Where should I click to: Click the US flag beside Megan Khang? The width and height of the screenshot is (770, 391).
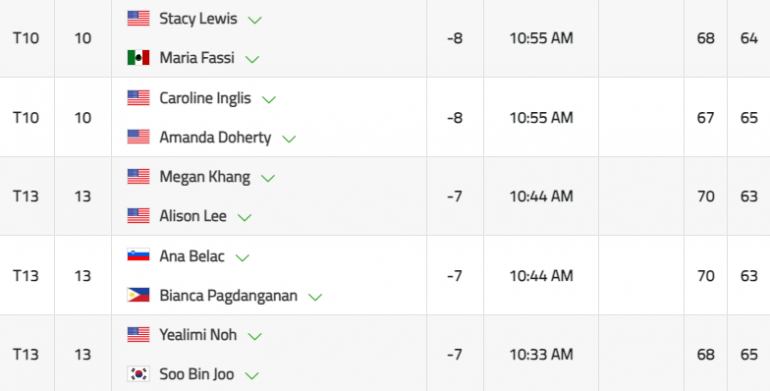pos(138,177)
